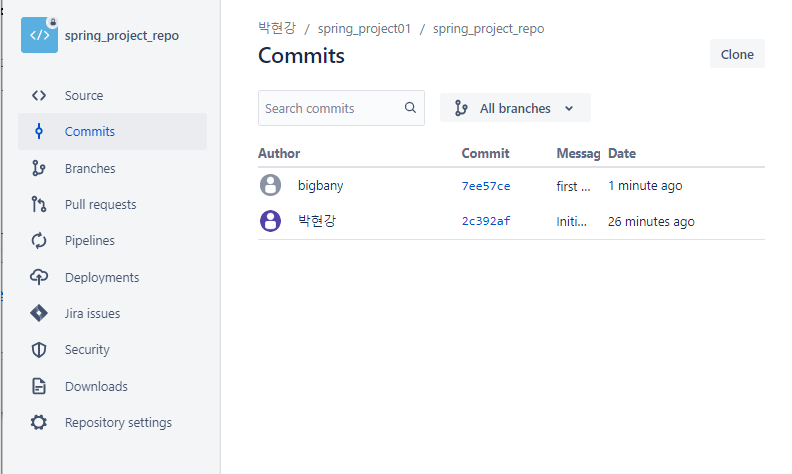The width and height of the screenshot is (792, 474).
Task: Open commit 7ee57ce
Action: tap(486, 186)
